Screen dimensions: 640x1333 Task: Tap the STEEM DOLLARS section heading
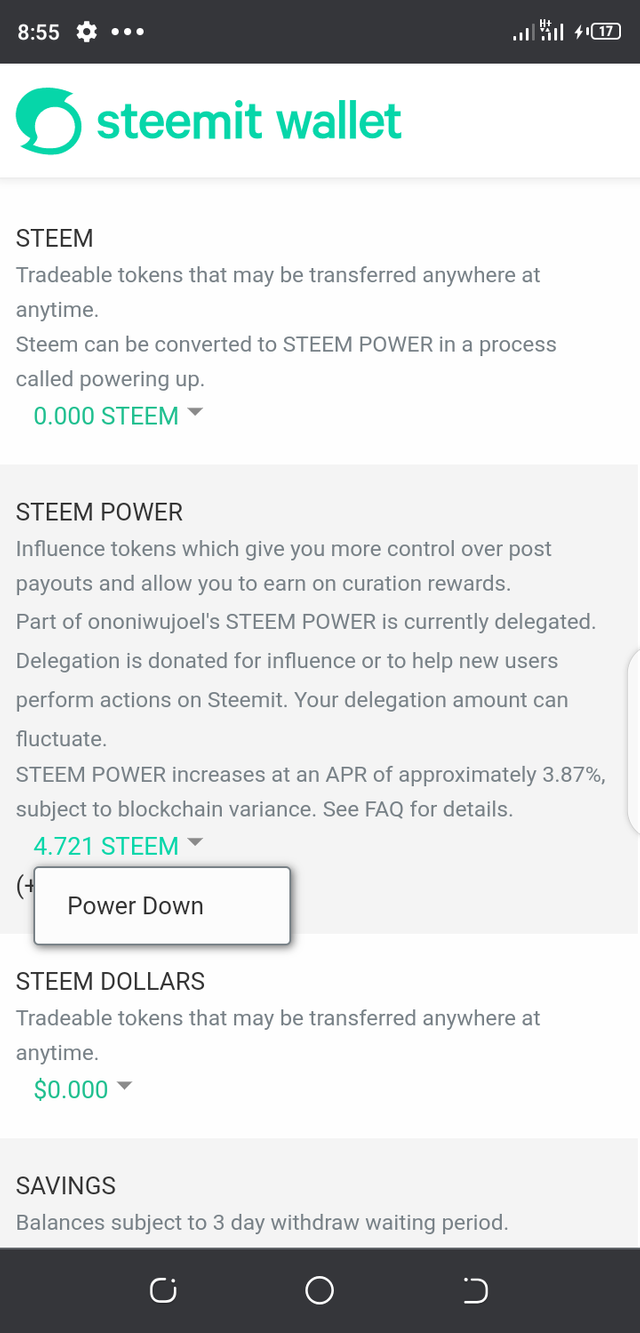pyautogui.click(x=110, y=981)
